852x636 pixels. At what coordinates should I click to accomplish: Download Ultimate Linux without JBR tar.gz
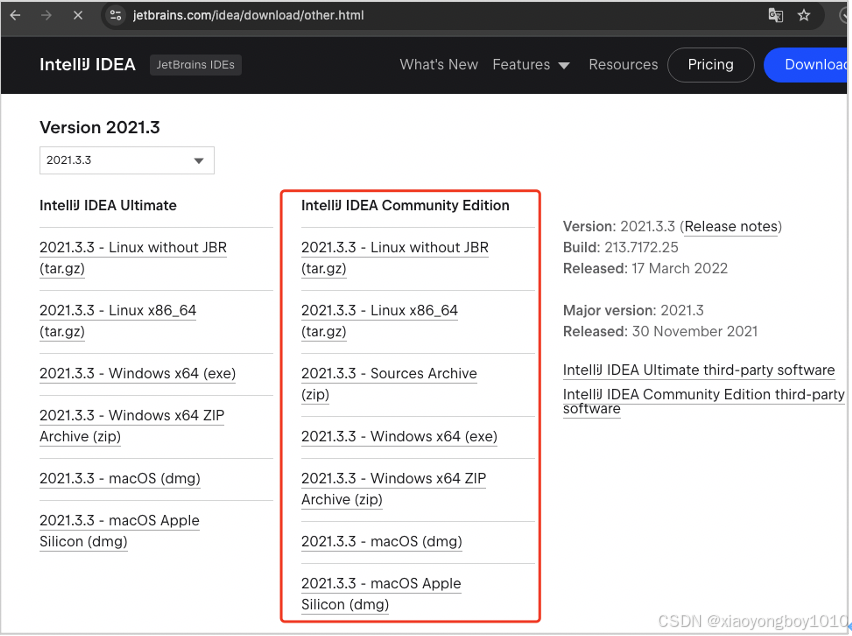tap(133, 258)
